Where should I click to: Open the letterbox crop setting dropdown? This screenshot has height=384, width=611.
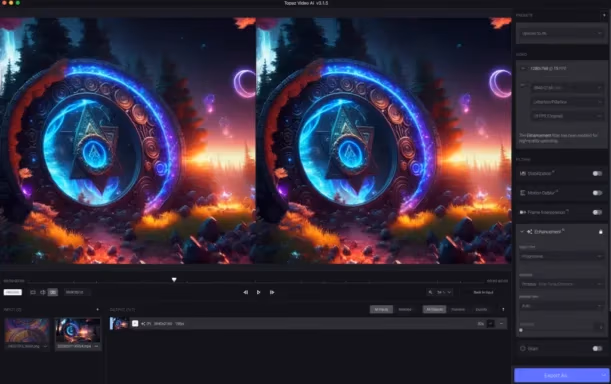tap(567, 102)
